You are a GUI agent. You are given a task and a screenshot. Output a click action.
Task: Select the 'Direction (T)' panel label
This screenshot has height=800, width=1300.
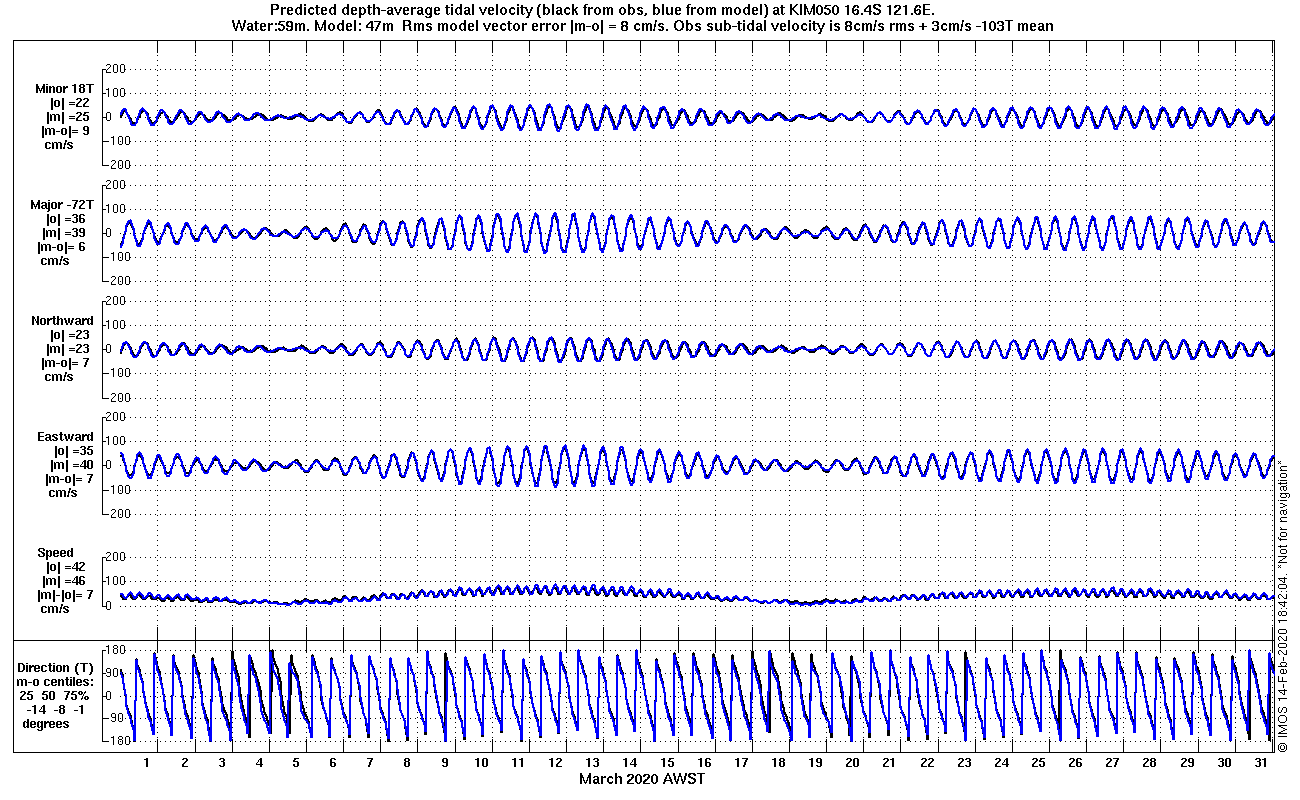[x=57, y=667]
